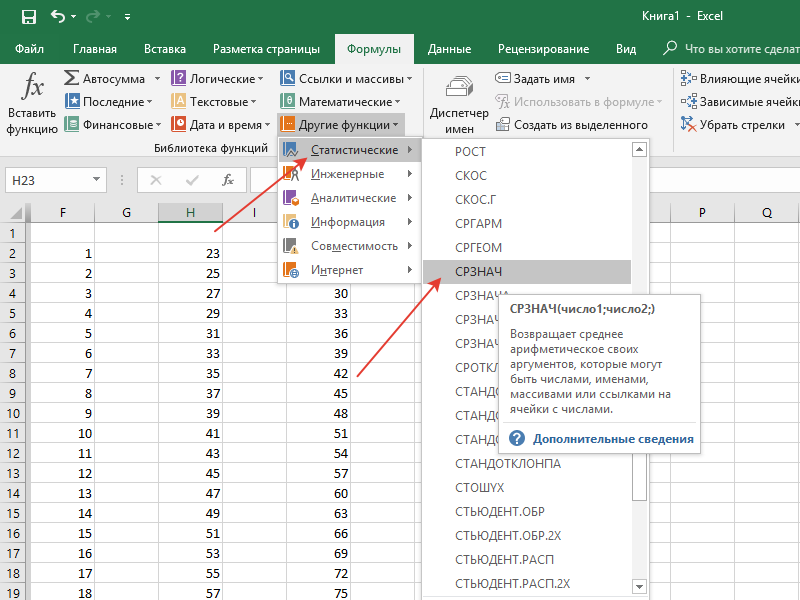The image size is (800, 600).
Task: Click Влияющие ячейки trace precedents
Action: coord(739,79)
